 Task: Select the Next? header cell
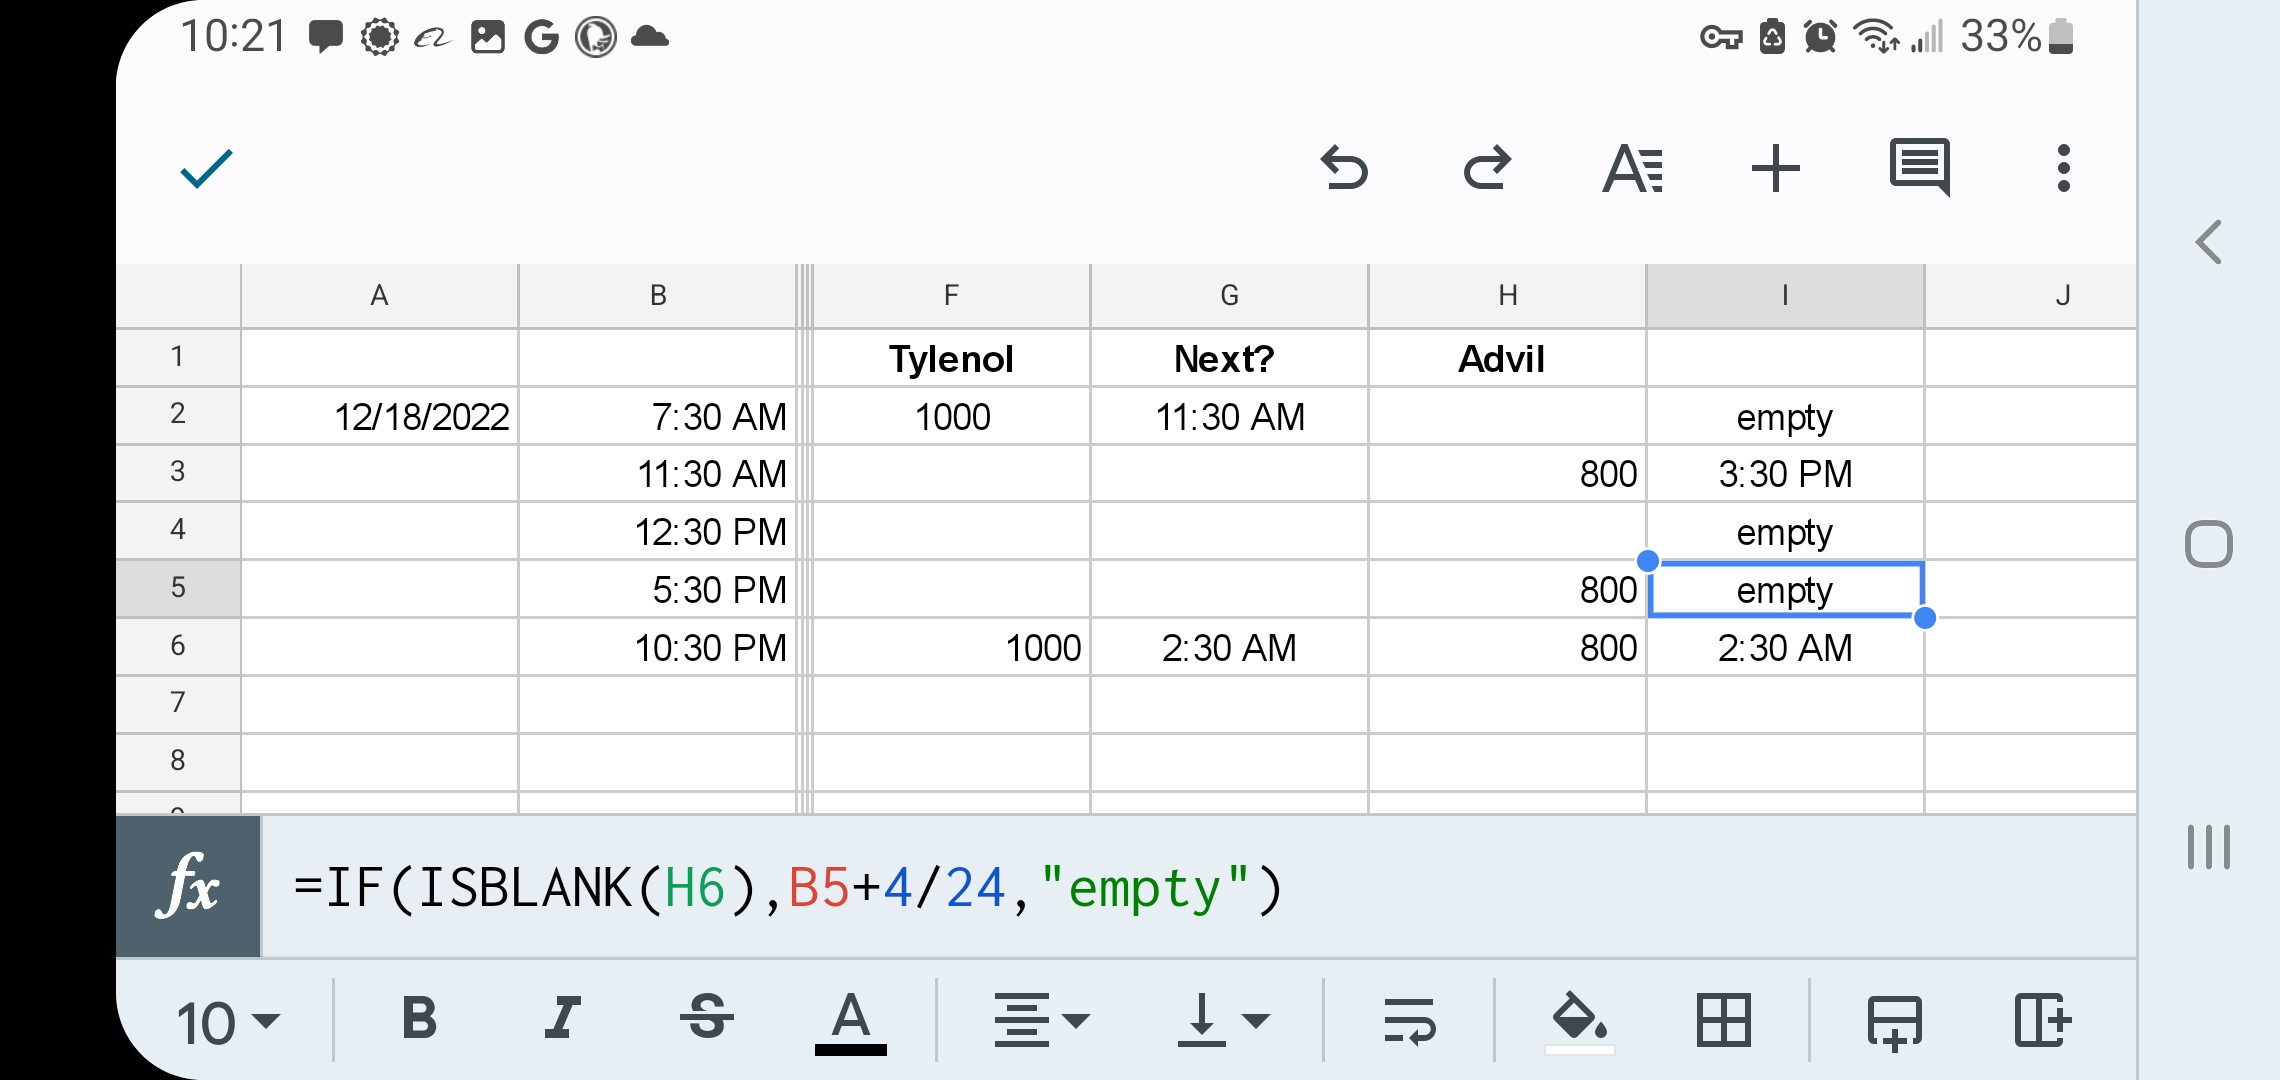point(1229,358)
